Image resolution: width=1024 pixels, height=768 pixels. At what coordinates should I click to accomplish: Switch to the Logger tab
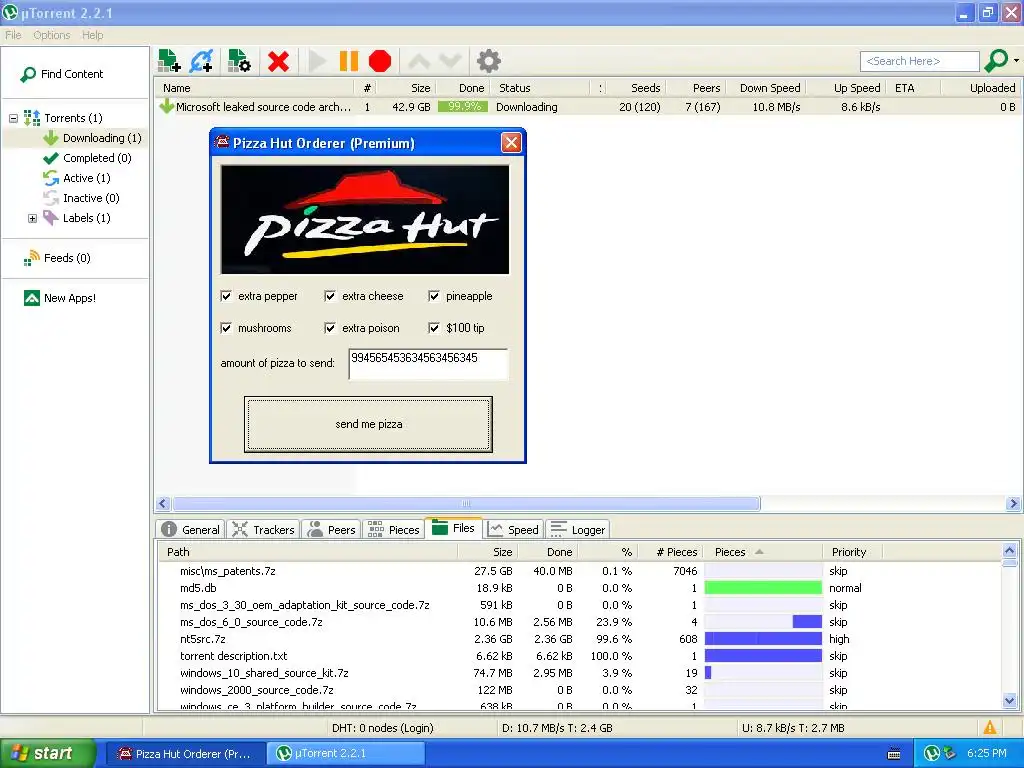point(578,530)
